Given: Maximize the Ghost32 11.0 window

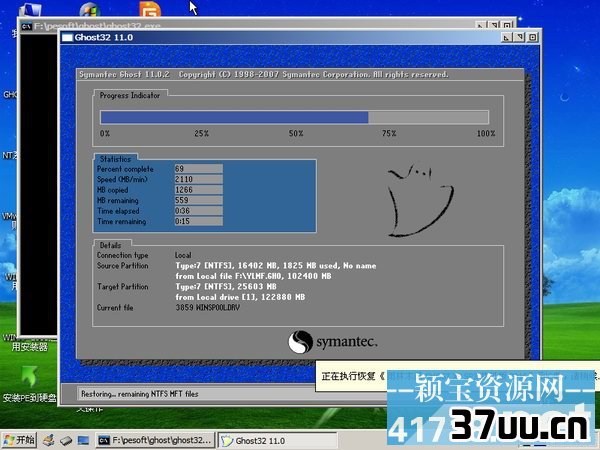Looking at the screenshot, I should pos(520,37).
